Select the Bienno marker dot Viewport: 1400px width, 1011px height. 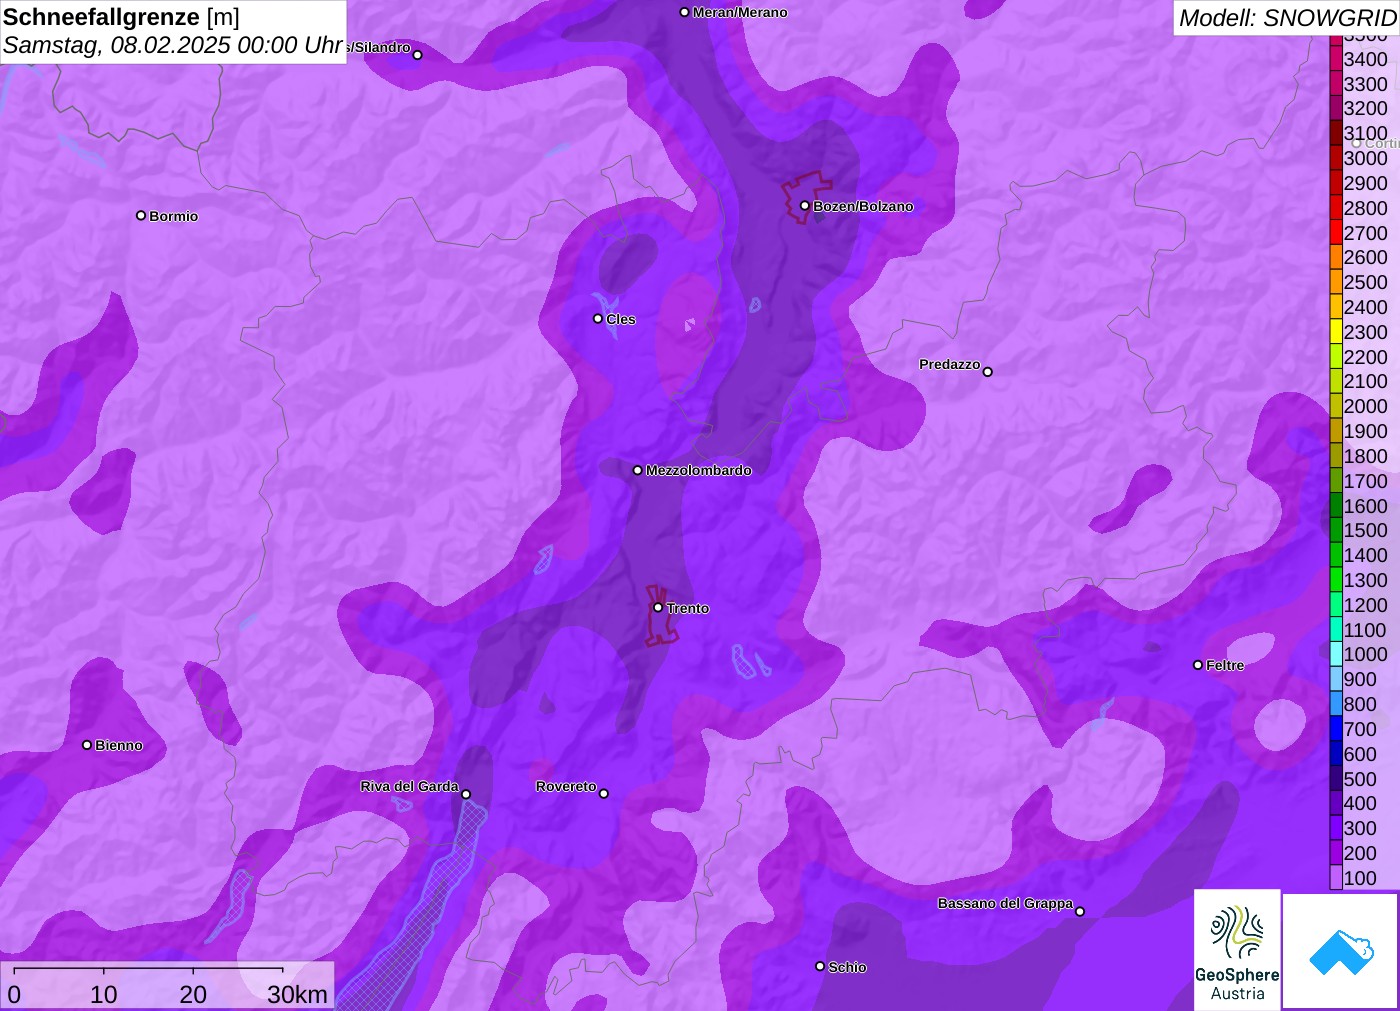pyautogui.click(x=87, y=745)
